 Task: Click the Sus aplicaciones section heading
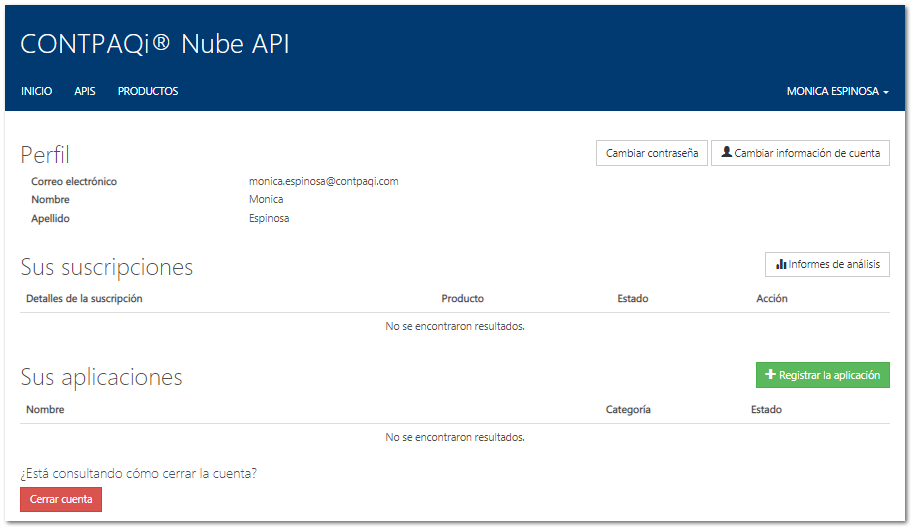pos(101,377)
